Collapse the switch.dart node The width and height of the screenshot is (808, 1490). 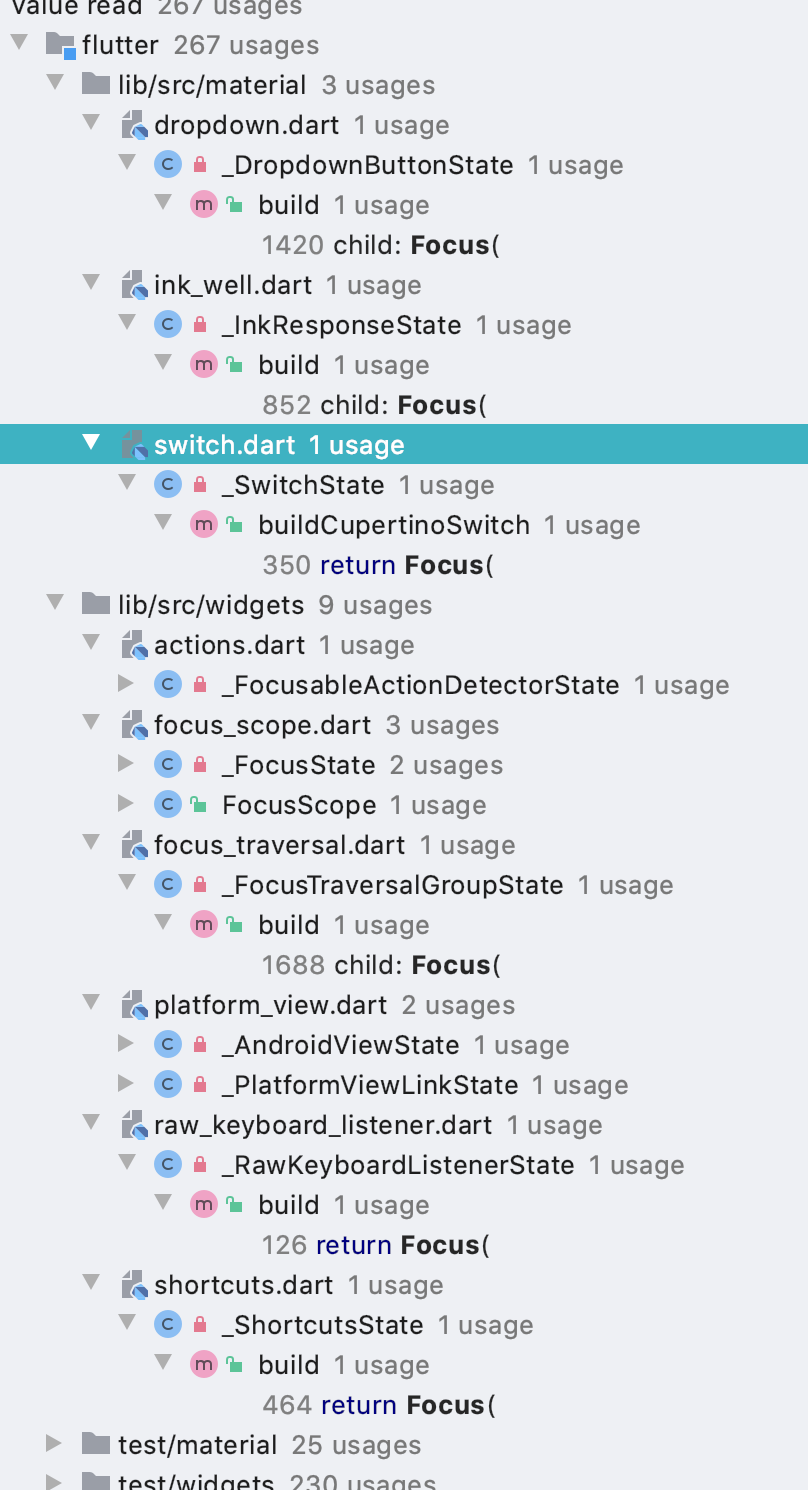pos(92,444)
